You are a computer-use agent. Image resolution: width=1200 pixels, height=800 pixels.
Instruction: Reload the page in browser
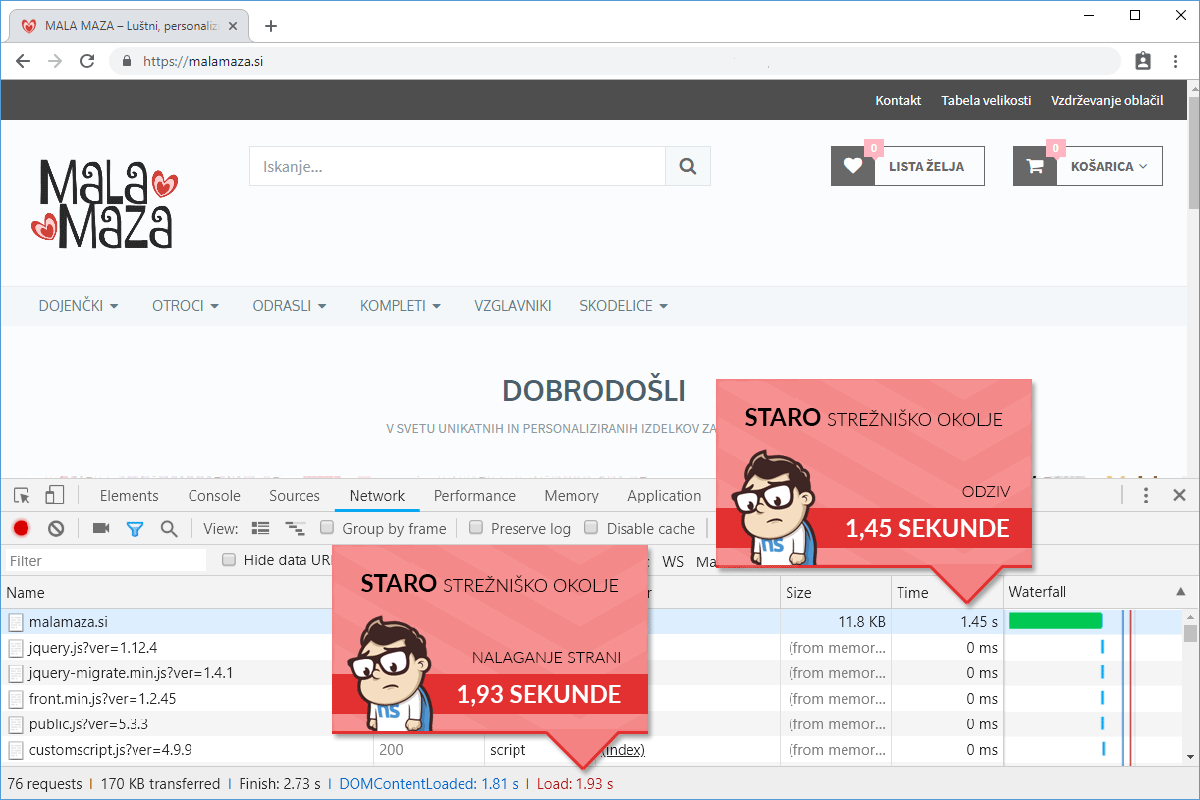click(87, 61)
